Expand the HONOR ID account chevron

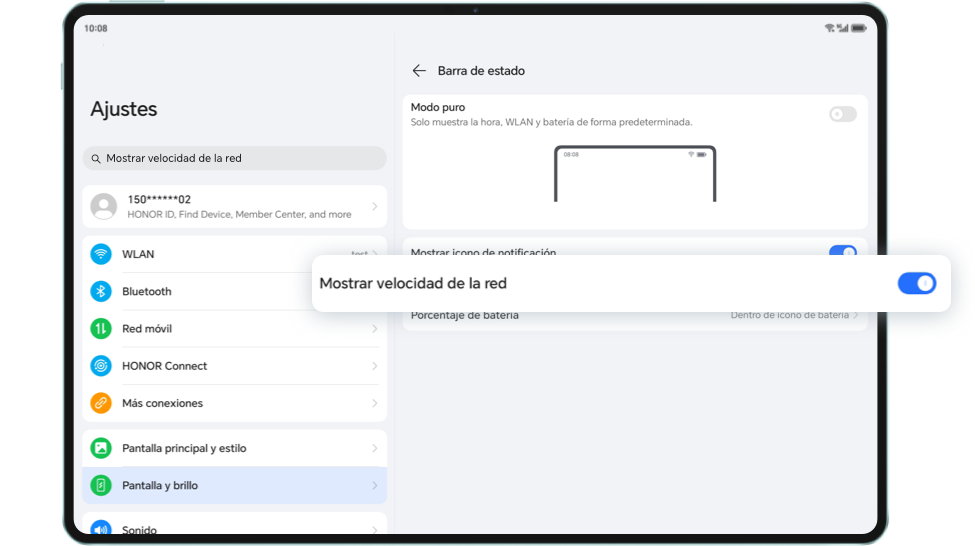374,206
